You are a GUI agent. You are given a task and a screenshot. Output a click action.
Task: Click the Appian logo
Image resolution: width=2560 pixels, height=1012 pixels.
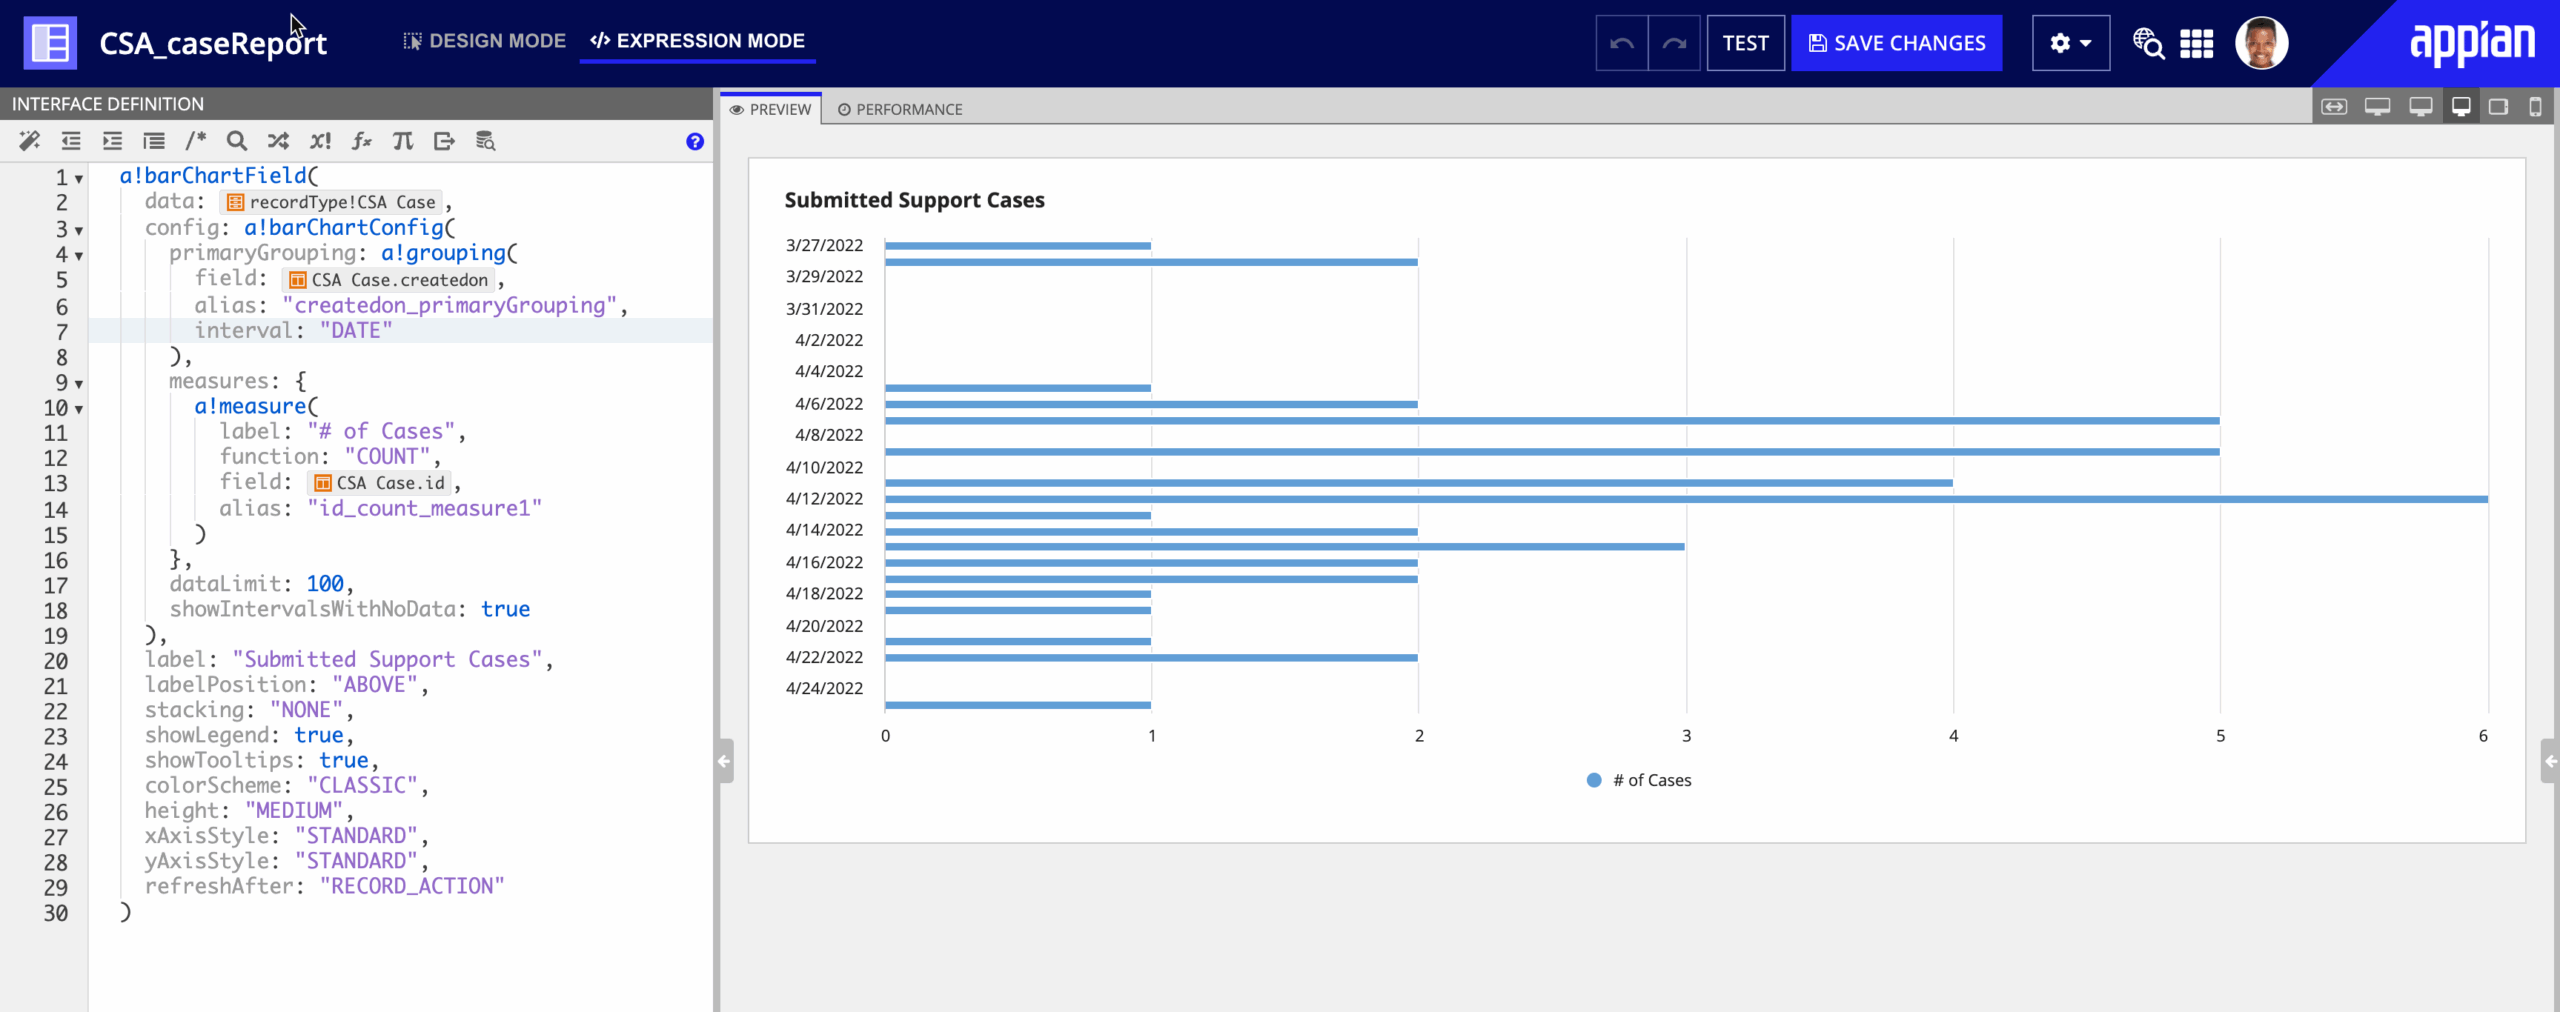pos(2472,43)
